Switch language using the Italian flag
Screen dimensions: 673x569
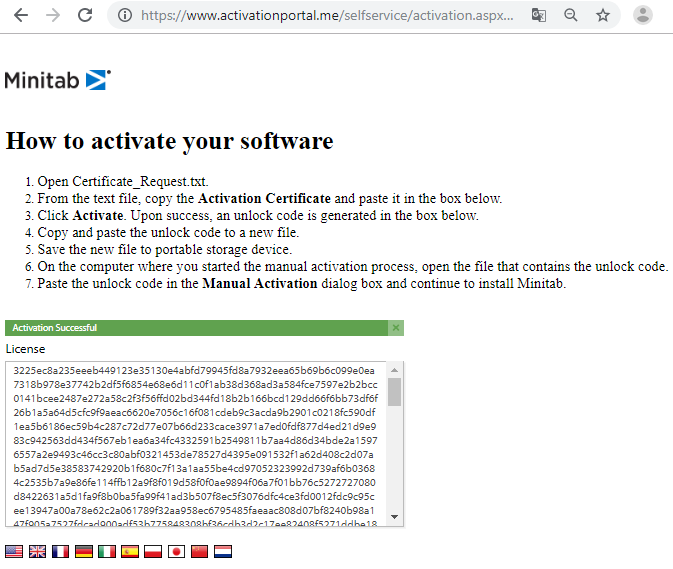click(106, 551)
